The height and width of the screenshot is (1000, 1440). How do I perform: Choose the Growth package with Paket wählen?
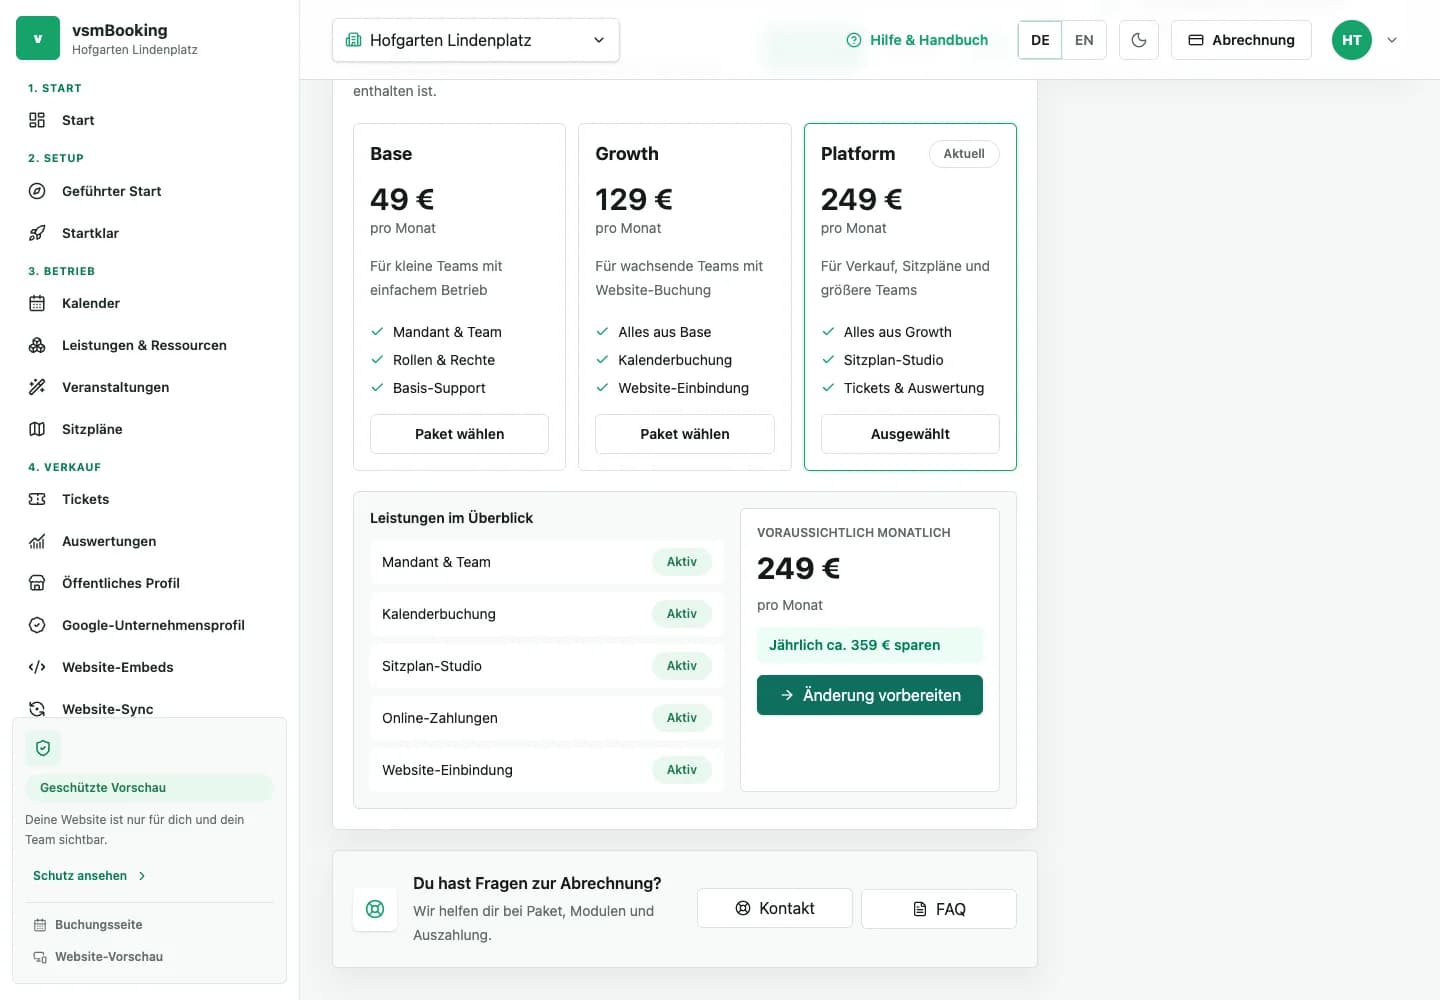685,434
